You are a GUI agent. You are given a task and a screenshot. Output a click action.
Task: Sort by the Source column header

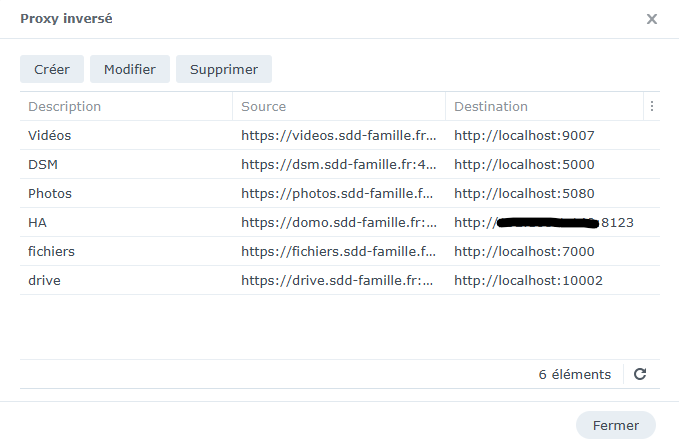tap(264, 106)
